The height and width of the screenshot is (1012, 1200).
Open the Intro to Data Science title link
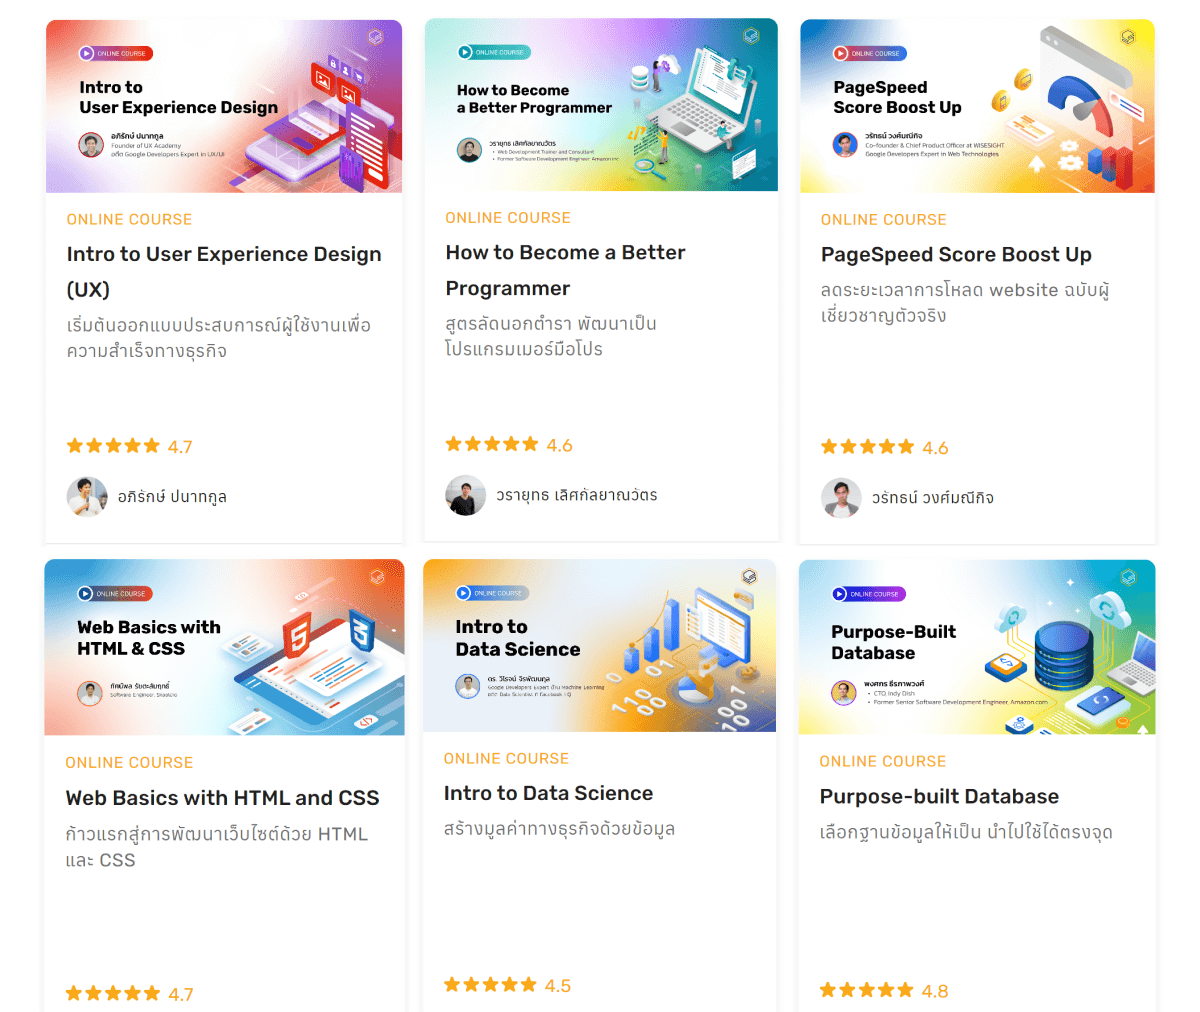point(548,793)
